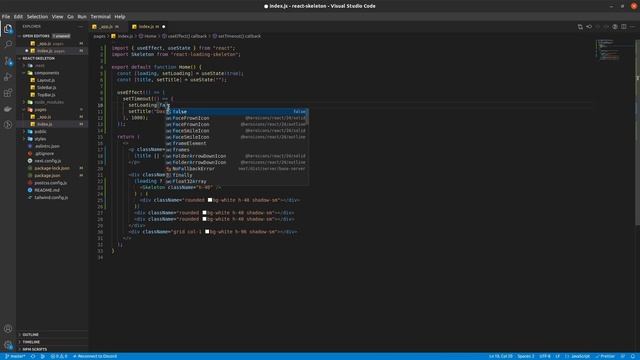Image resolution: width=640 pixels, height=360 pixels.
Task: Click the round icon left of Split Editor
Action: 615,27
